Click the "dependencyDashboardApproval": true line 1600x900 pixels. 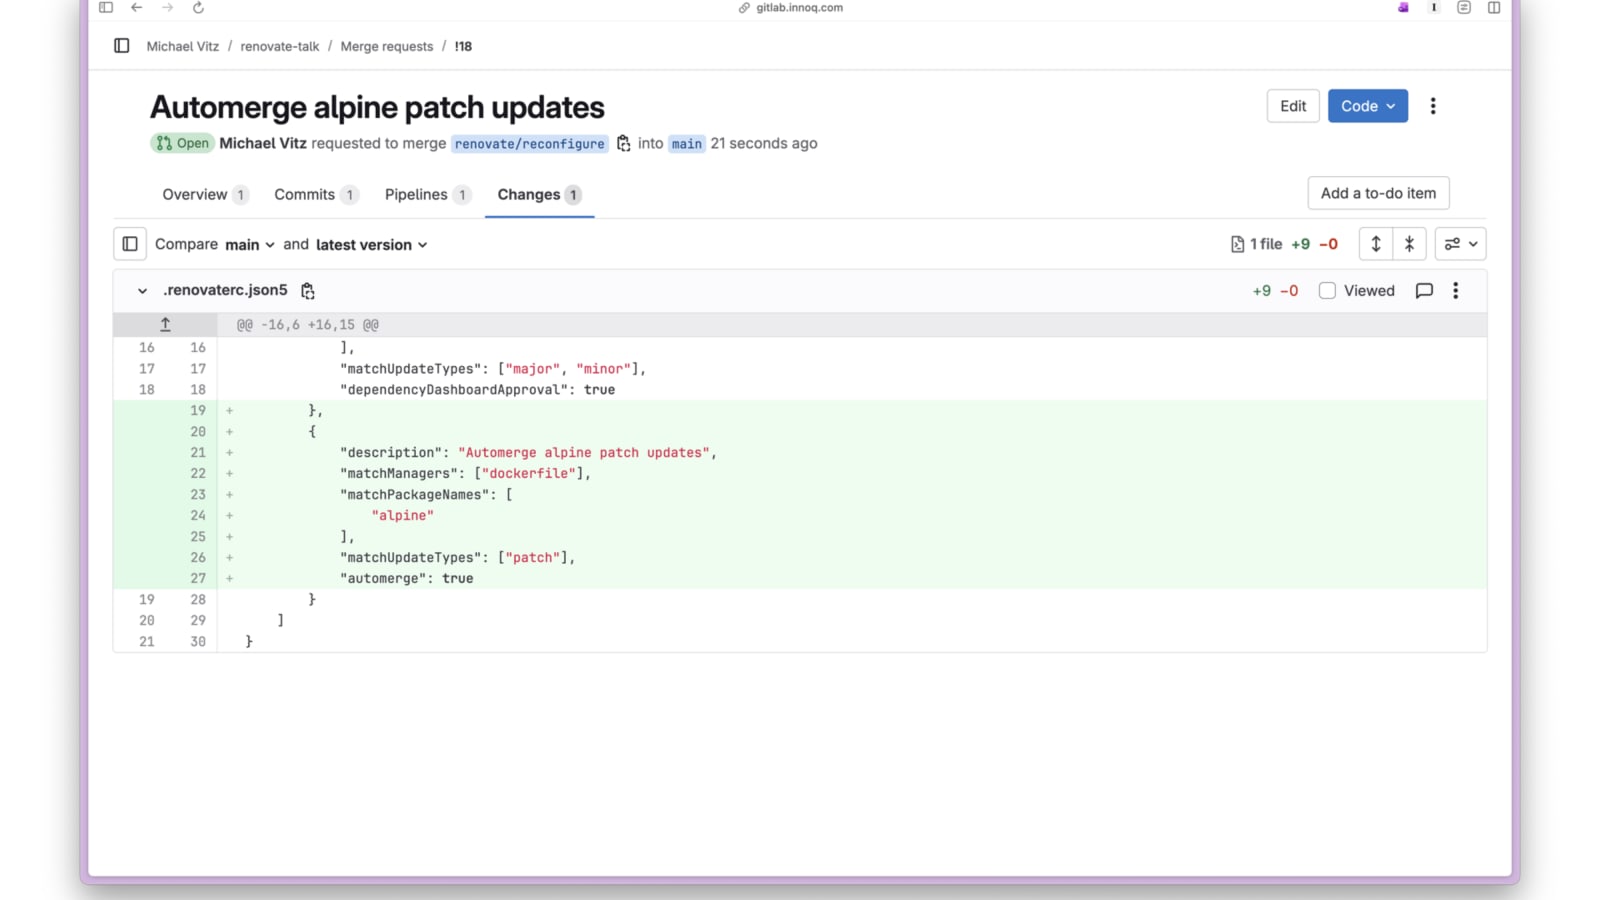click(x=478, y=390)
